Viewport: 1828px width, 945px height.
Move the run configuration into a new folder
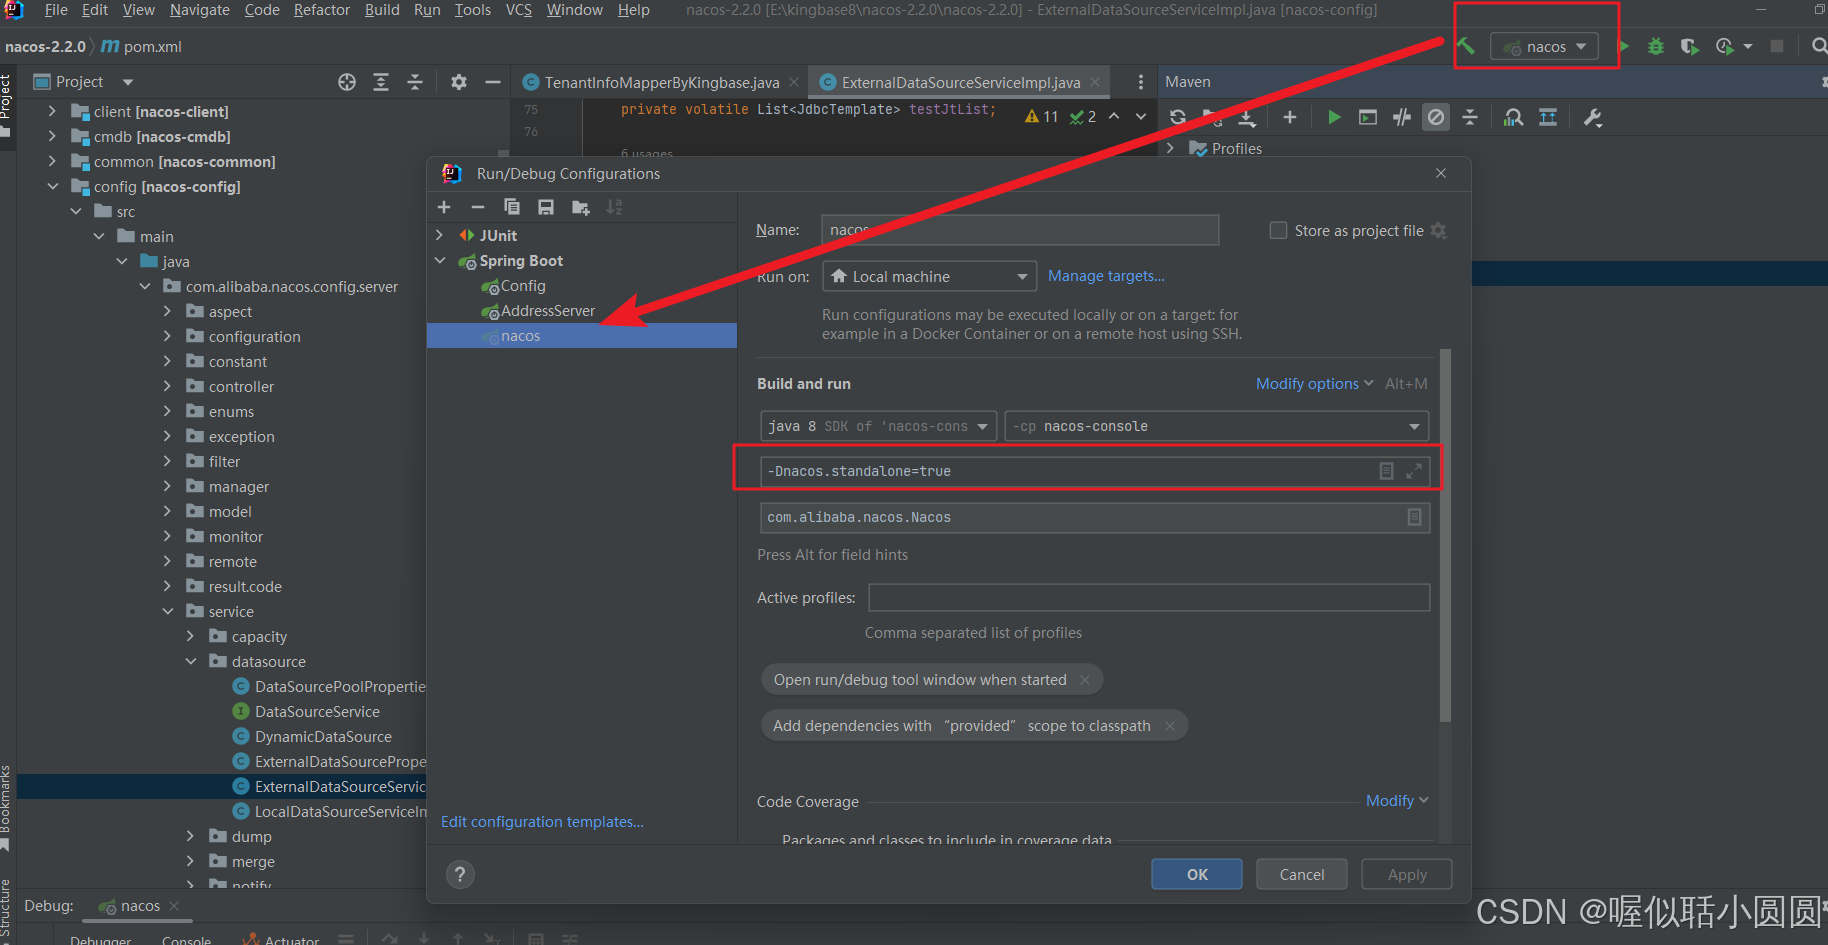580,207
